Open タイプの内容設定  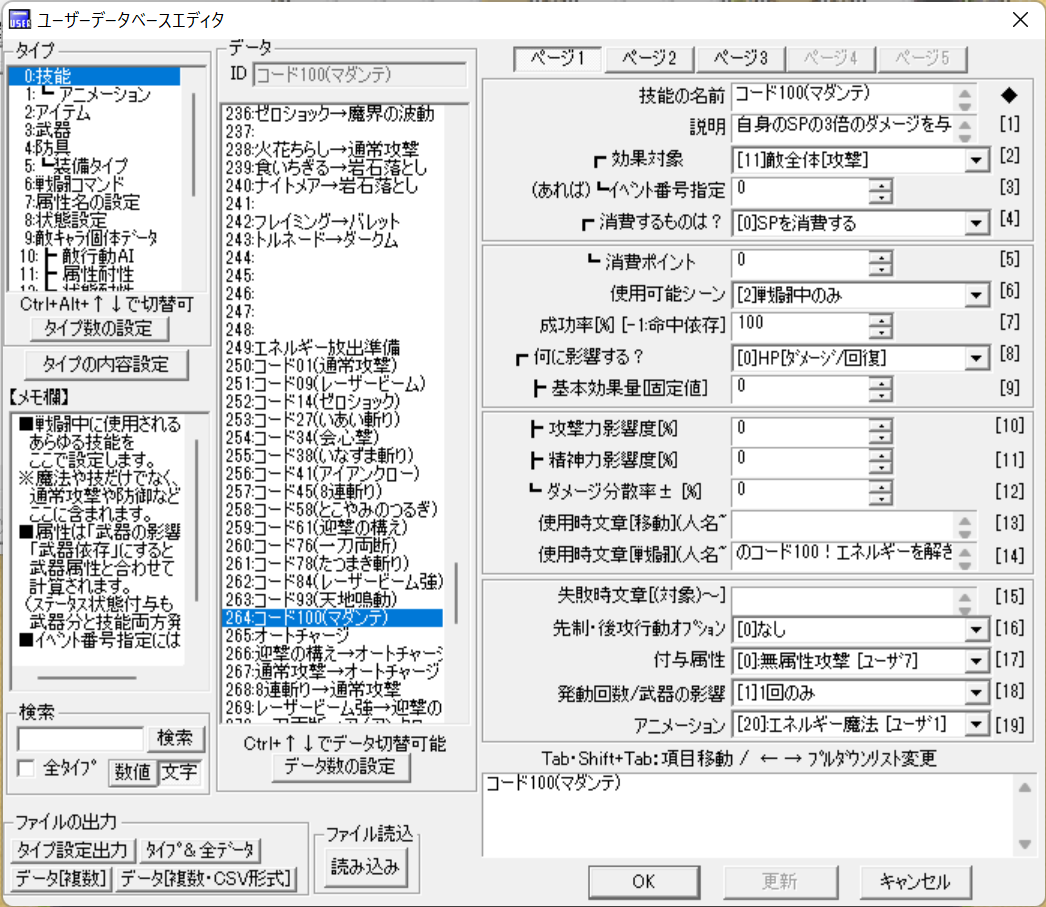tap(106, 364)
